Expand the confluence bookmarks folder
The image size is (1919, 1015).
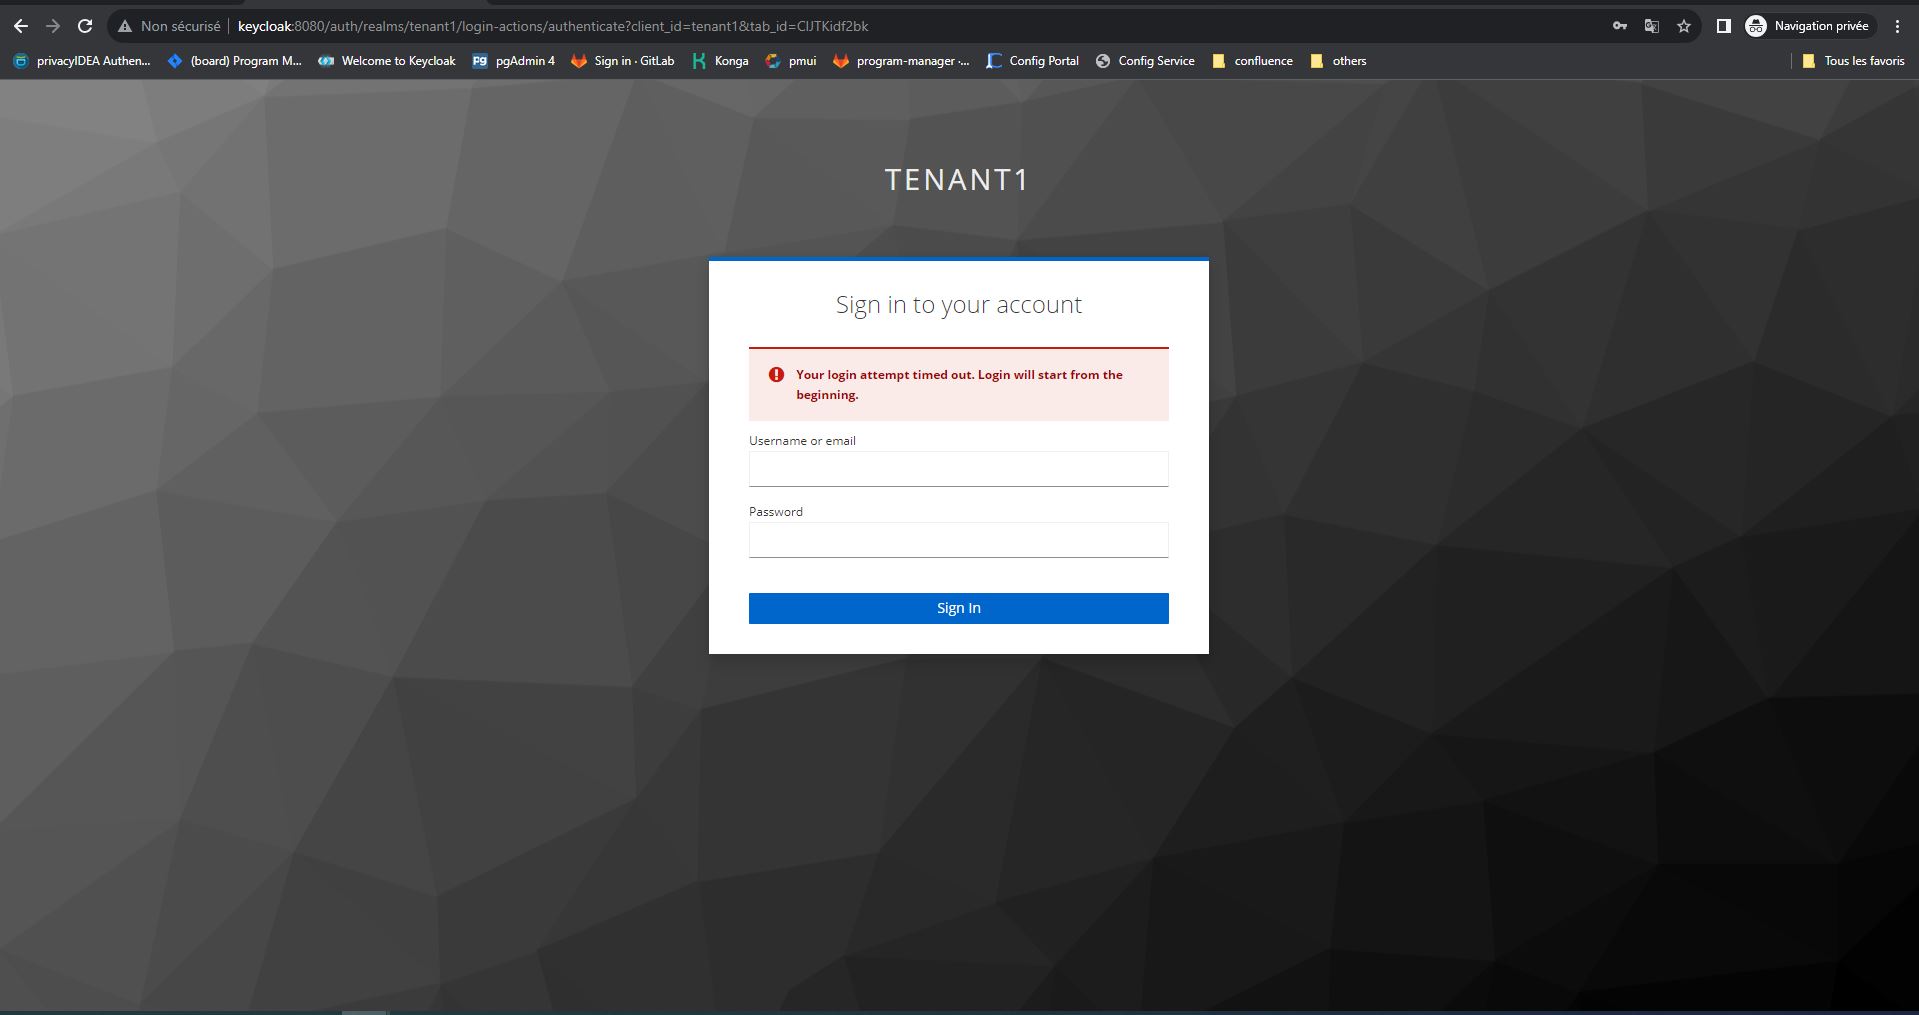pyautogui.click(x=1252, y=61)
